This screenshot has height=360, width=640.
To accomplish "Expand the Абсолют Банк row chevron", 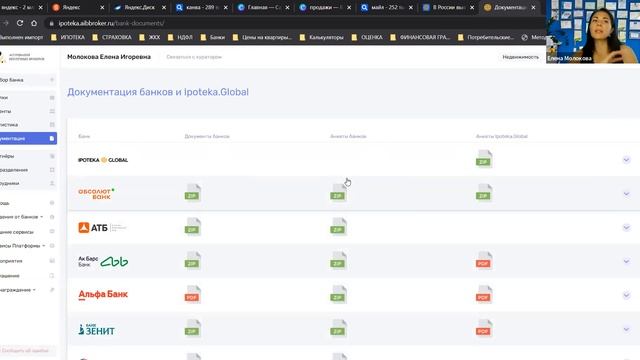I will 626,193.
